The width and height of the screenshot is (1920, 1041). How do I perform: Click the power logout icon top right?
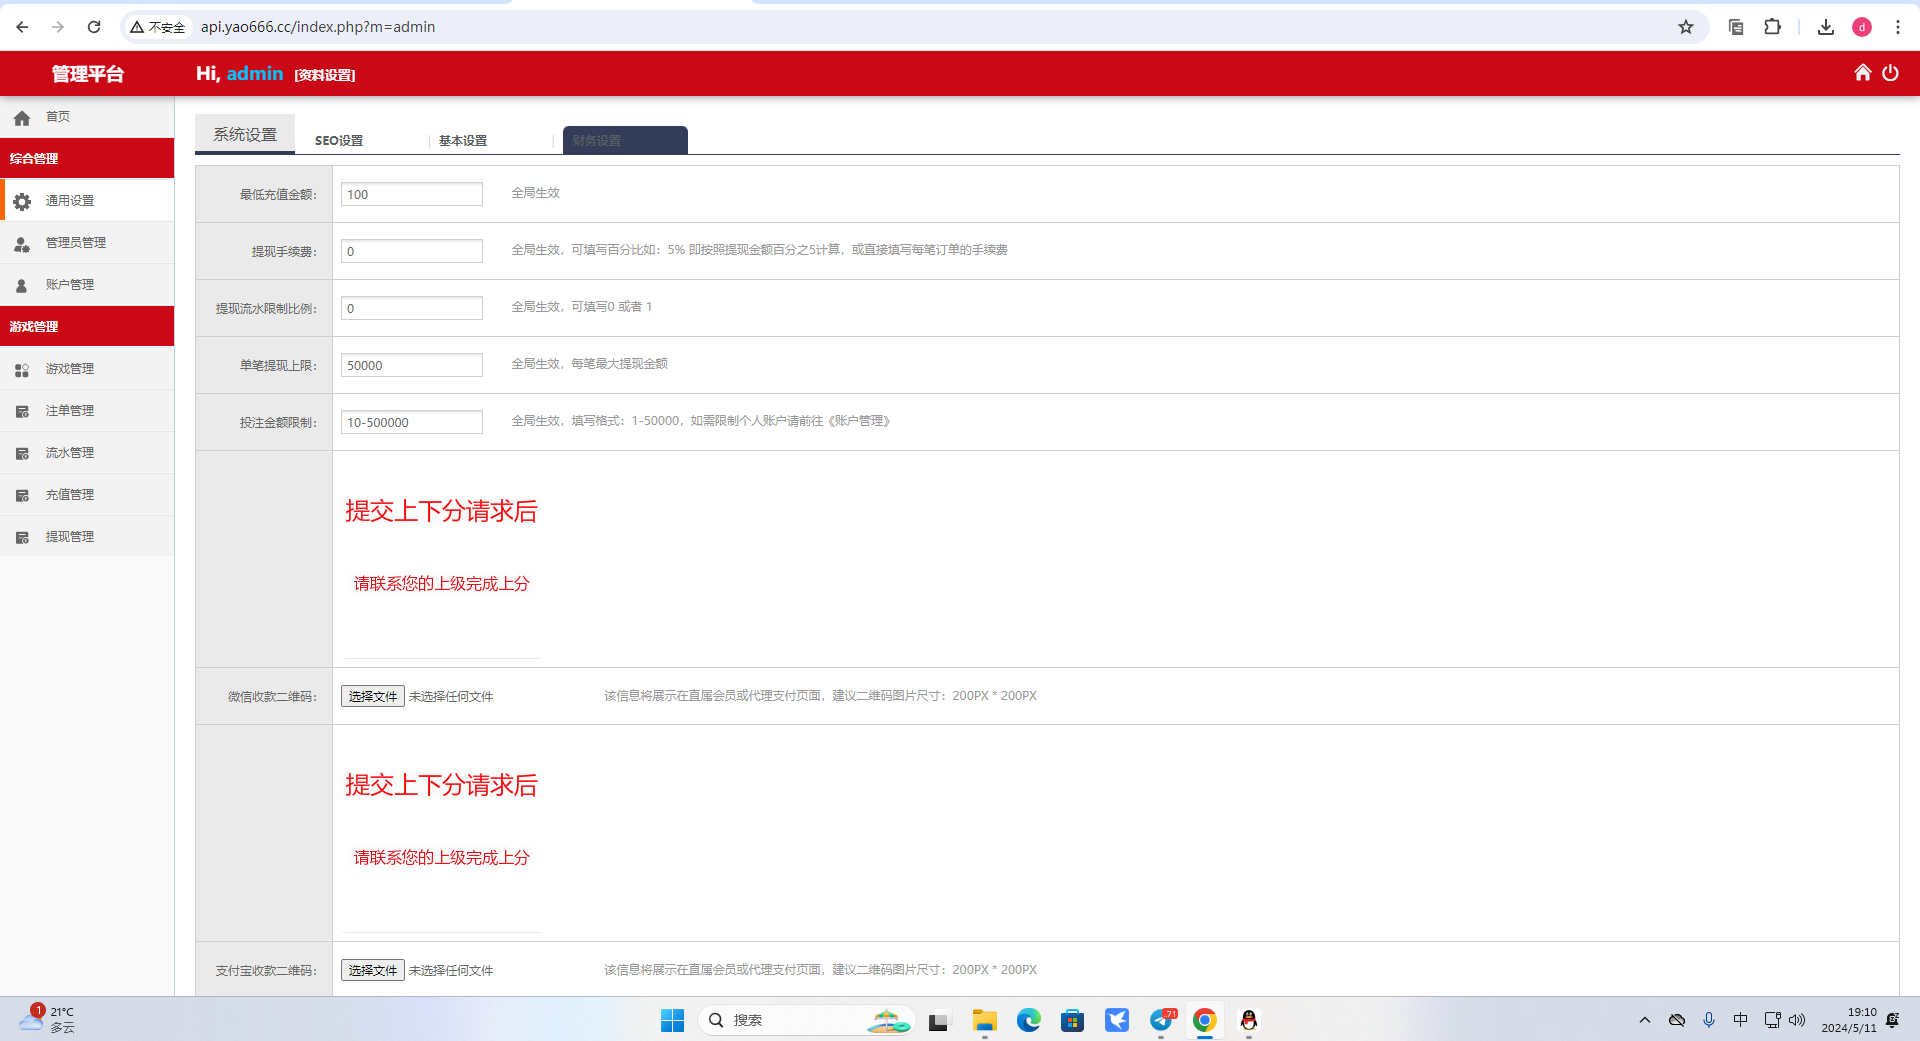coord(1891,73)
